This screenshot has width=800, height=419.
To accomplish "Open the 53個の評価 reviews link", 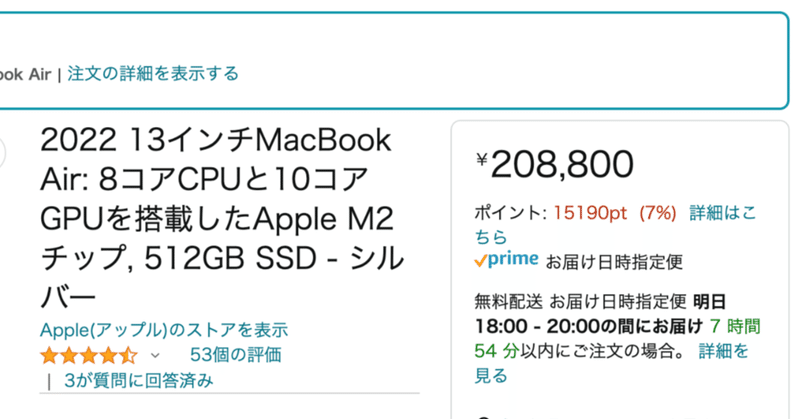I will 236,355.
